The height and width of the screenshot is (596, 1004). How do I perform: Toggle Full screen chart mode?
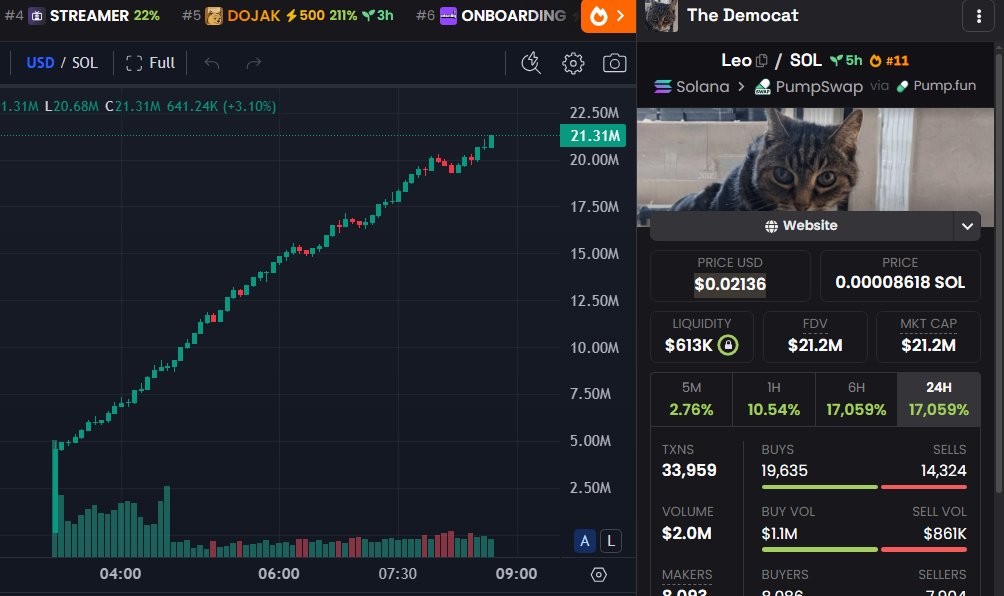pyautogui.click(x=150, y=63)
